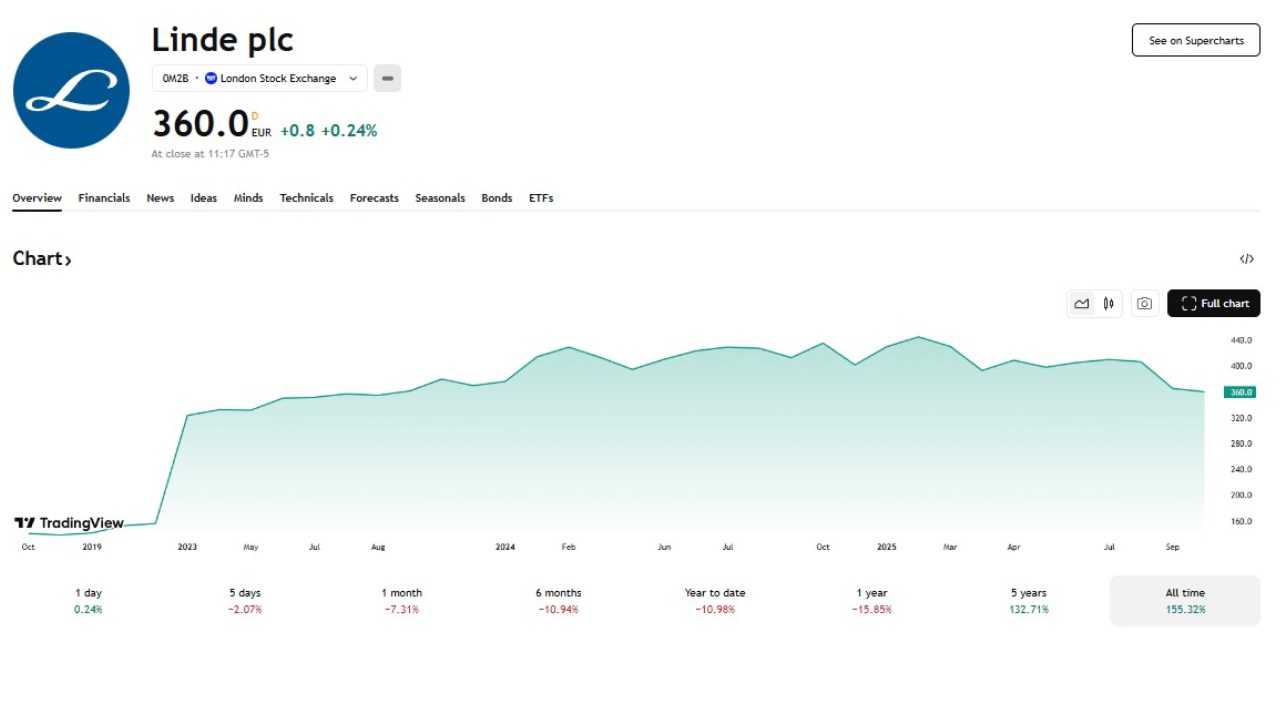Remove symbol from watchlist with minus icon
The height and width of the screenshot is (720, 1280).
point(387,78)
